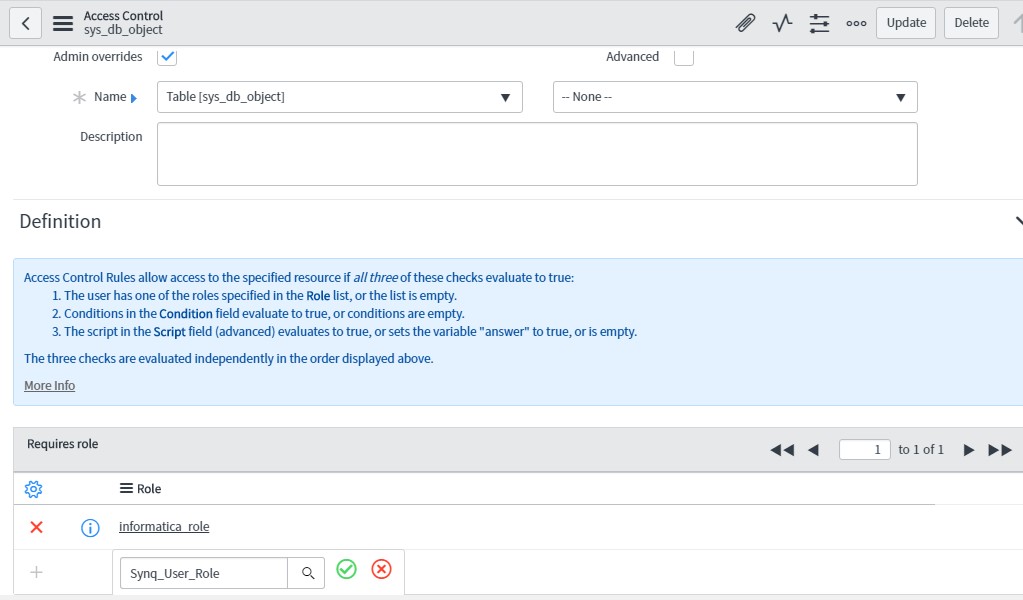The height and width of the screenshot is (600, 1023).
Task: Enable the Advanced checkbox
Action: (x=684, y=57)
